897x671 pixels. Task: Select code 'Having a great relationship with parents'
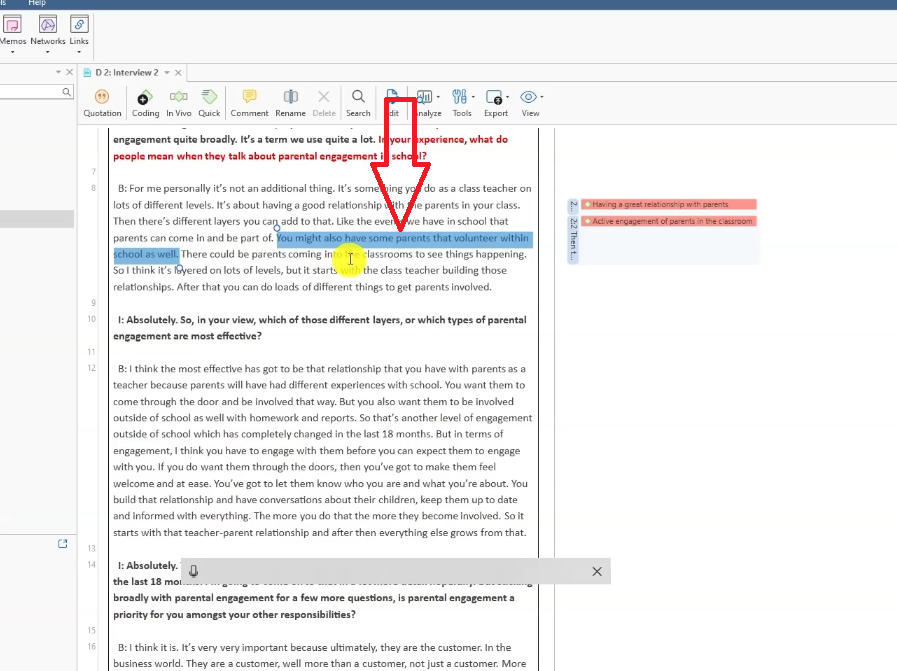(659, 204)
